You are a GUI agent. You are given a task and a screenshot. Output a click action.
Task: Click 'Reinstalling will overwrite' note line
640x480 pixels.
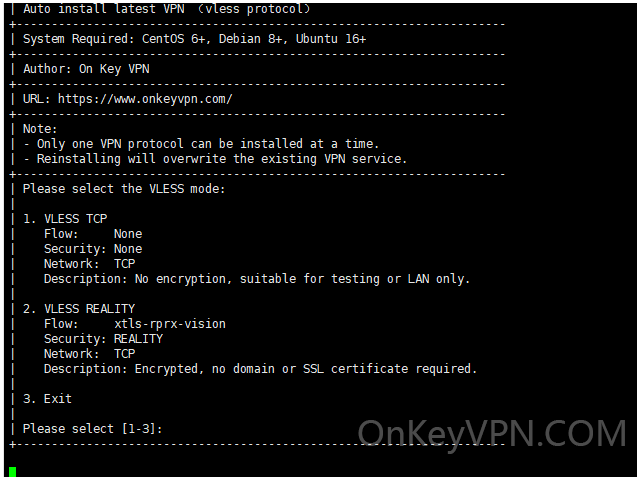[x=215, y=159]
